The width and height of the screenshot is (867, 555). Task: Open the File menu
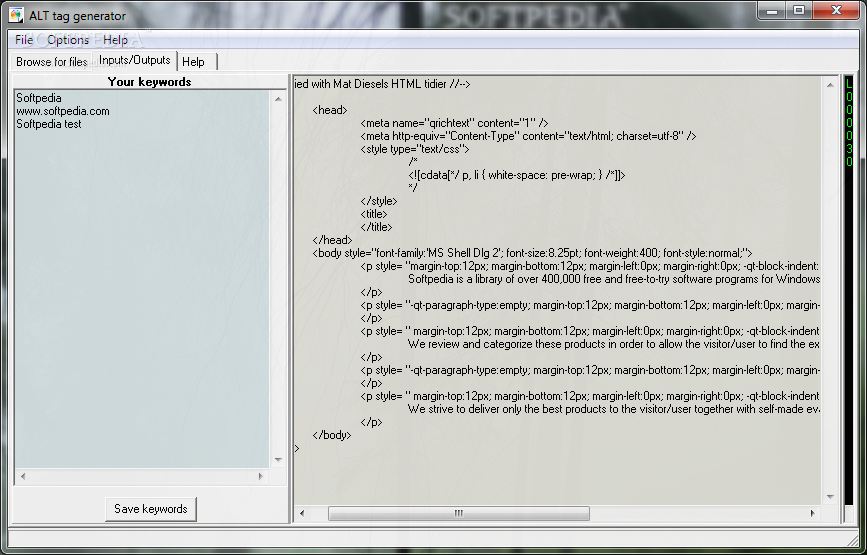[24, 40]
